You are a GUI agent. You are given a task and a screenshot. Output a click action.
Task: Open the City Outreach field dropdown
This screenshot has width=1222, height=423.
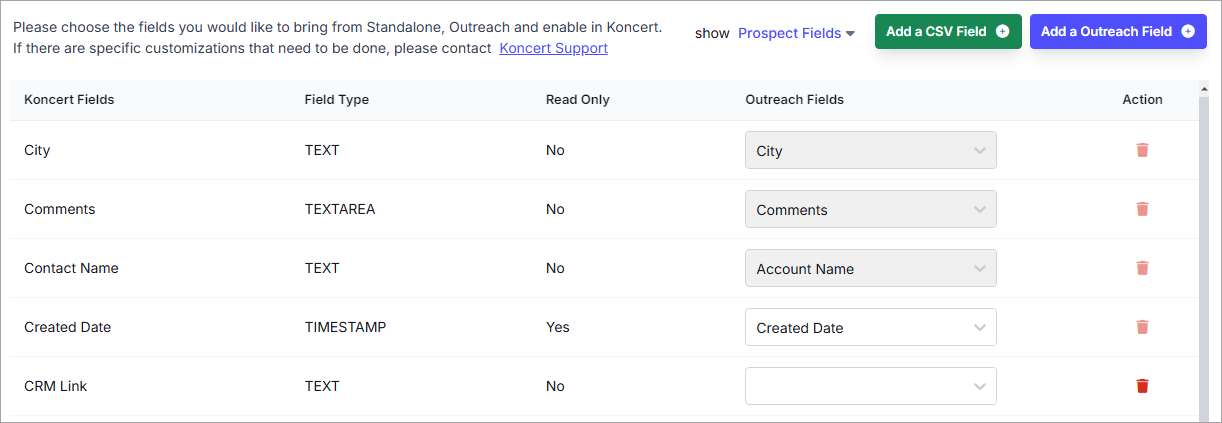click(871, 151)
